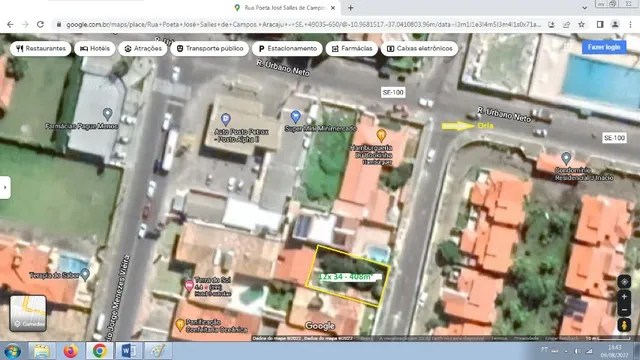
Task: Open the Farmácias category chip
Action: click(351, 49)
